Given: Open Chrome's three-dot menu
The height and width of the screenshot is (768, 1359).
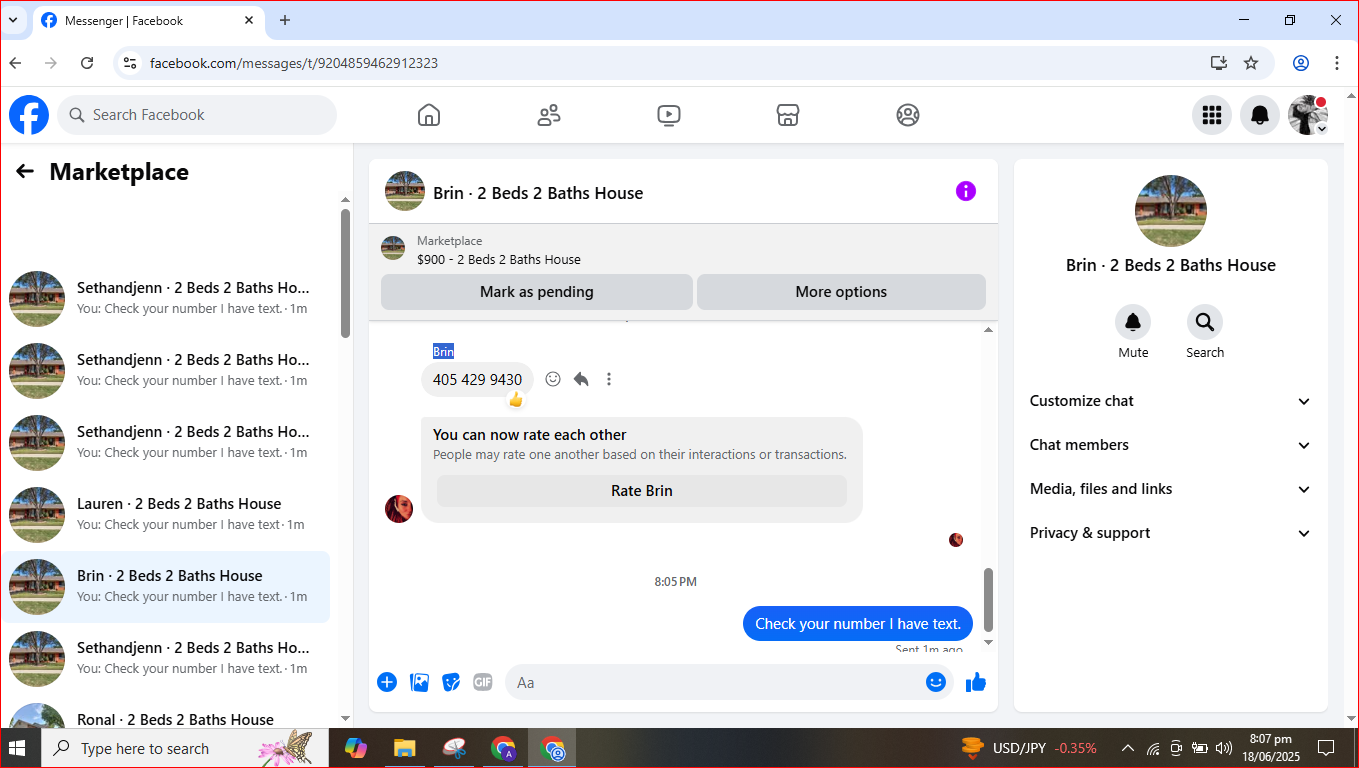Looking at the screenshot, I should [1337, 63].
